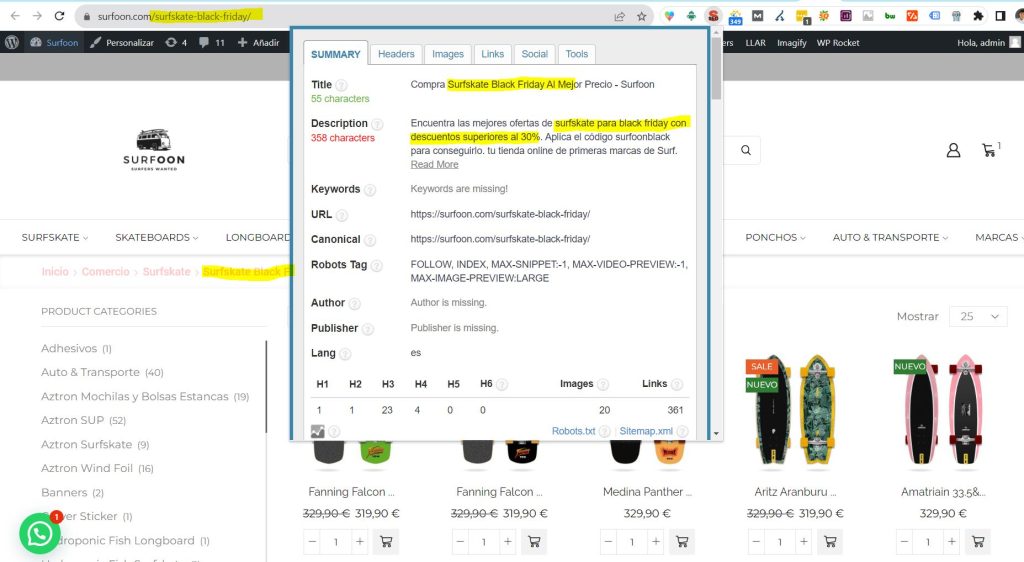This screenshot has height=562, width=1024.
Task: Open the Añadir admin bar item
Action: coord(259,42)
